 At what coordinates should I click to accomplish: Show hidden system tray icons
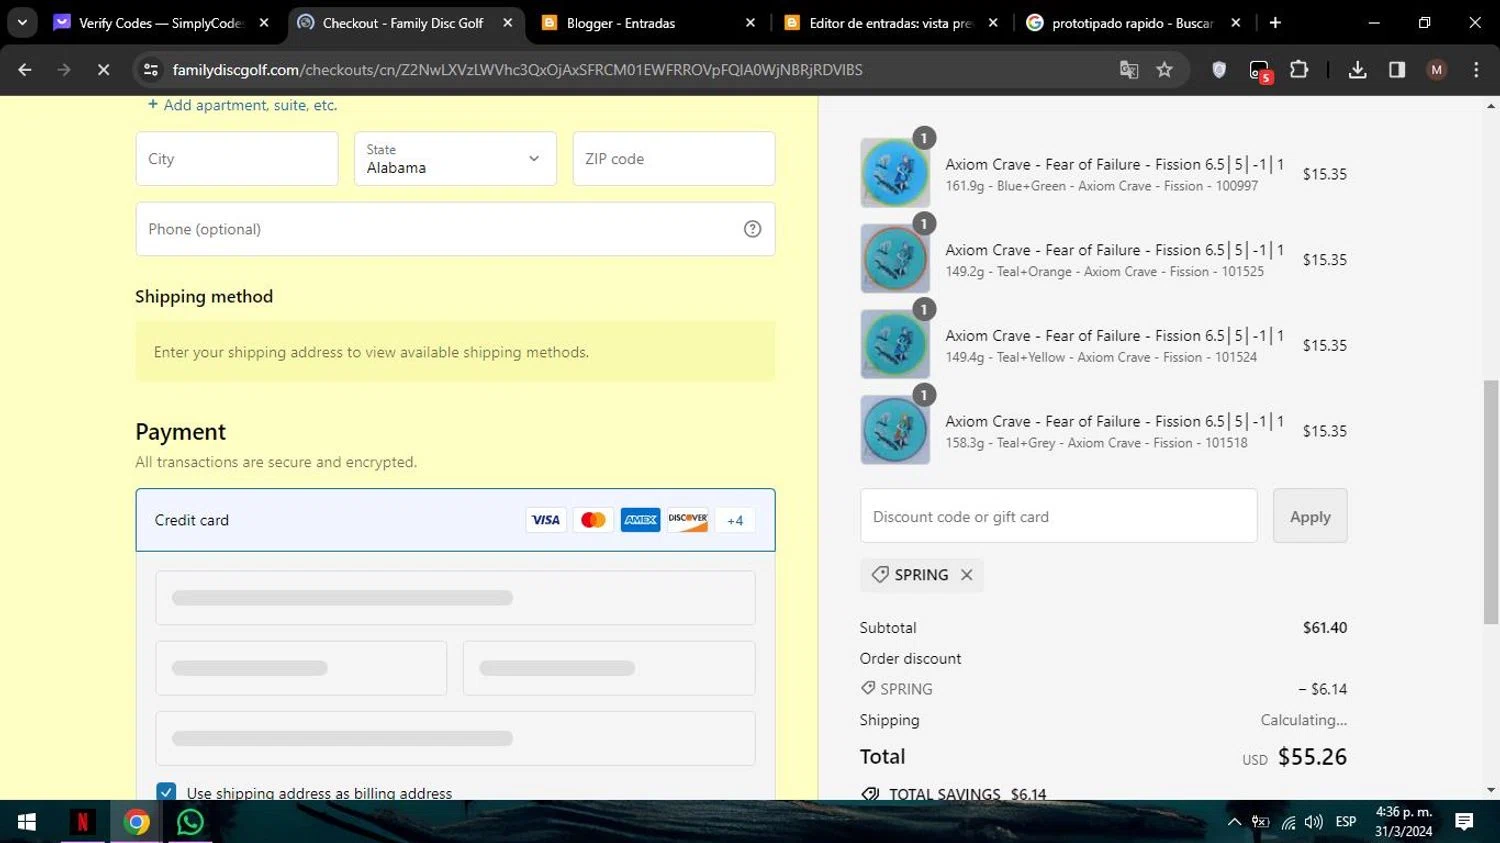1234,822
